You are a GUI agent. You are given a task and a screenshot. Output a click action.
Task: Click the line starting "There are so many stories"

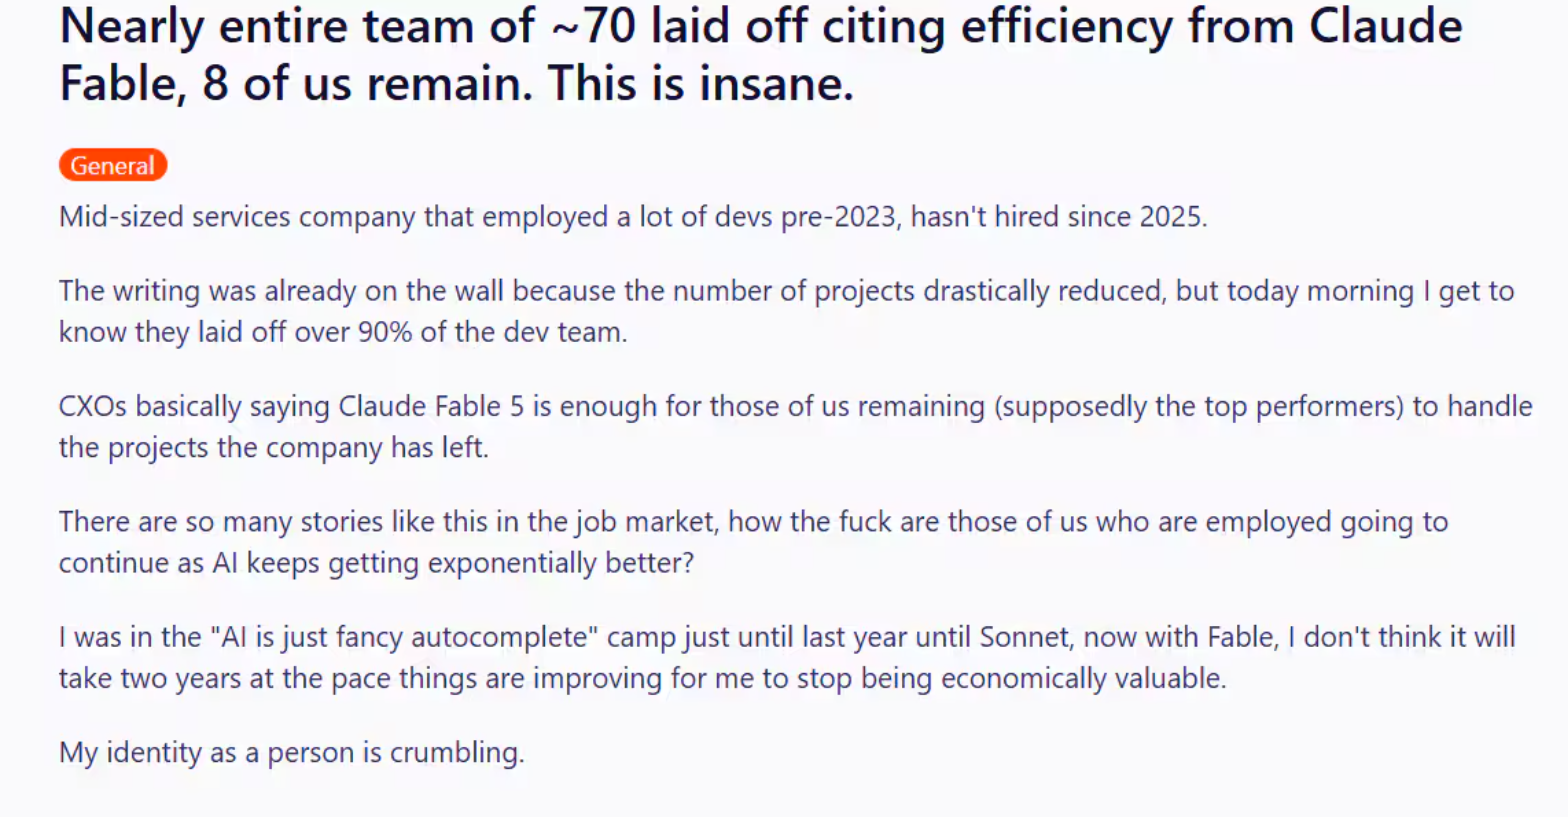coord(753,521)
